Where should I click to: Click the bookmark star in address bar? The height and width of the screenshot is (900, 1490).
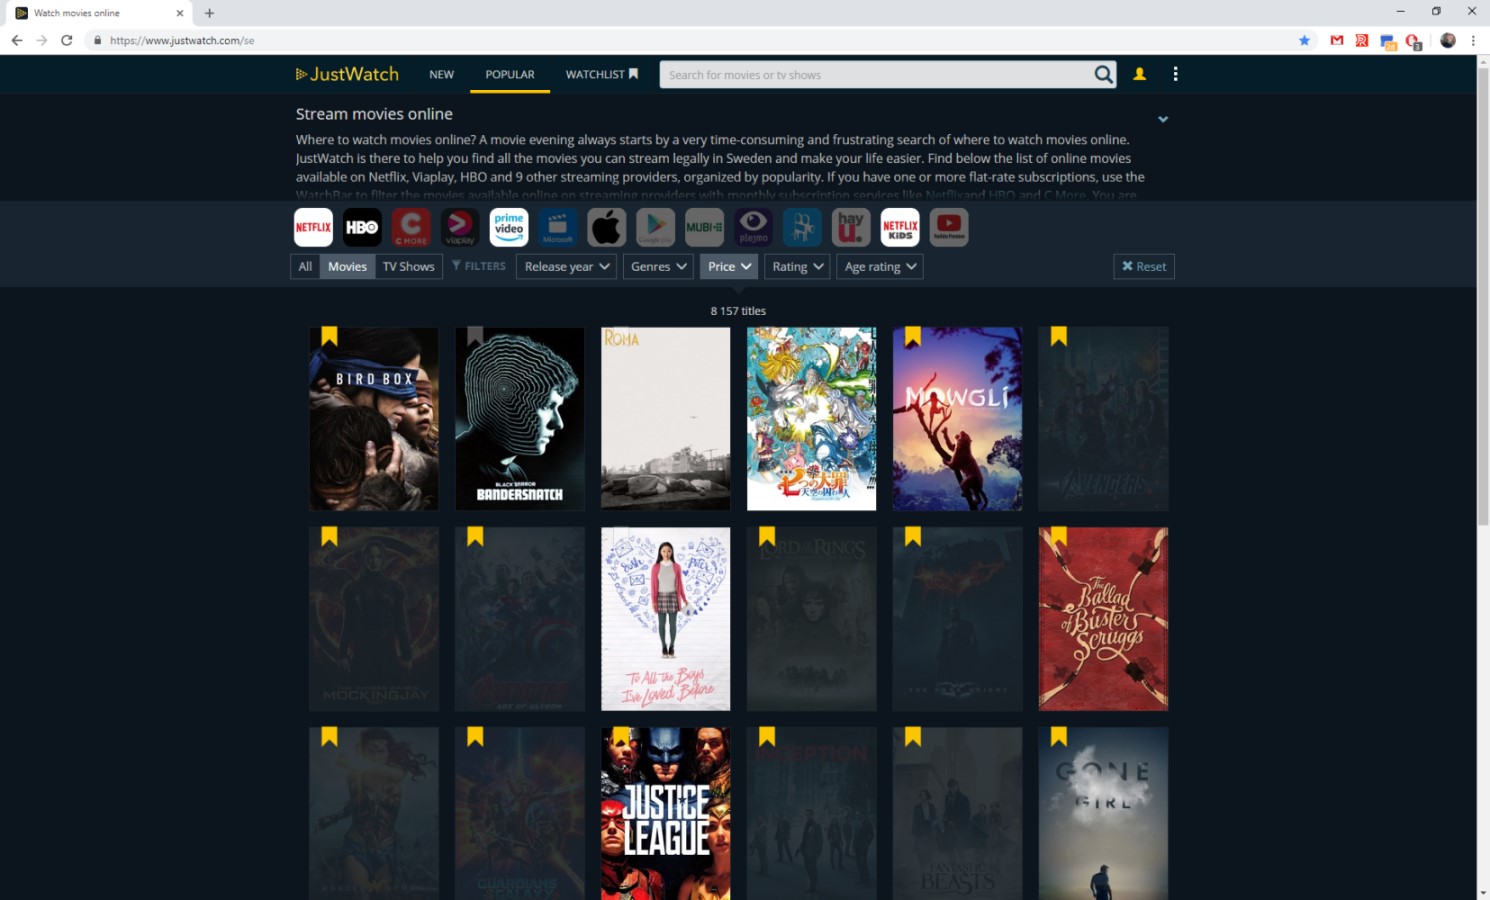(x=1304, y=40)
